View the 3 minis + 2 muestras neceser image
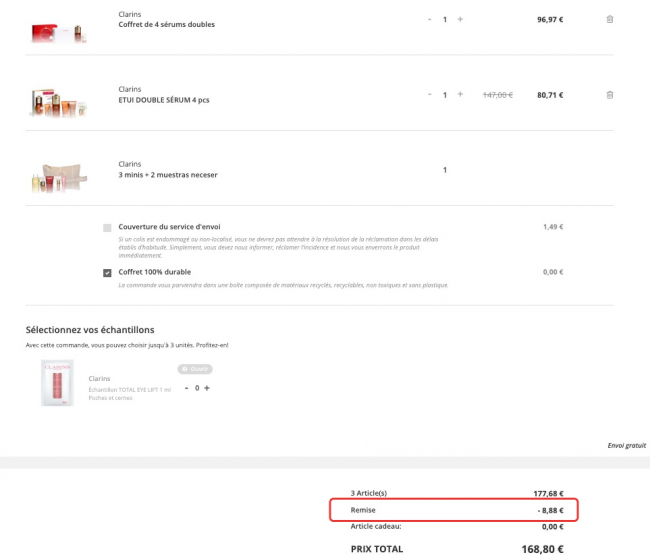 coord(60,174)
